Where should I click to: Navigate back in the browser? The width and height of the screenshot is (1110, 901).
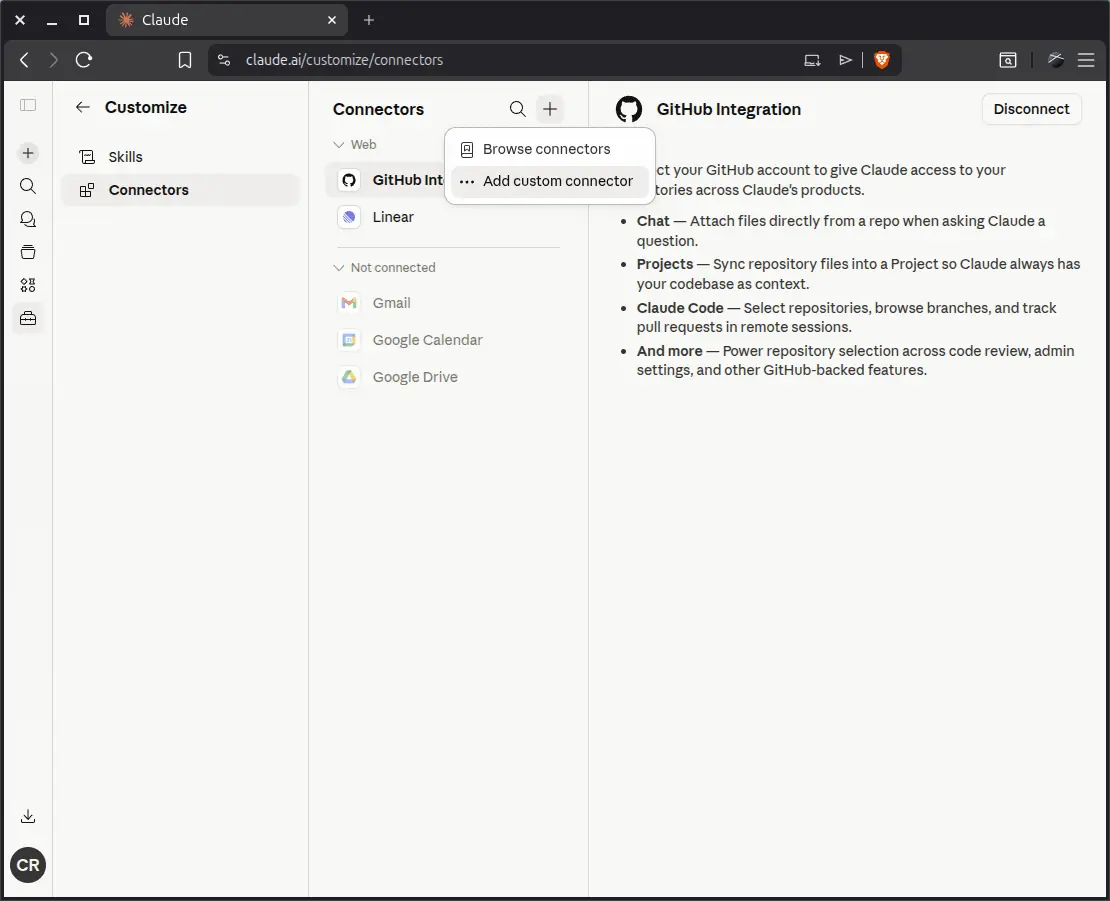pos(24,60)
